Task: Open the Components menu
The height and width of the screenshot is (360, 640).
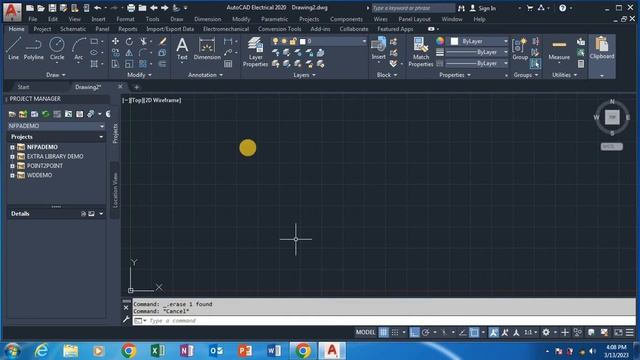Action: point(346,19)
